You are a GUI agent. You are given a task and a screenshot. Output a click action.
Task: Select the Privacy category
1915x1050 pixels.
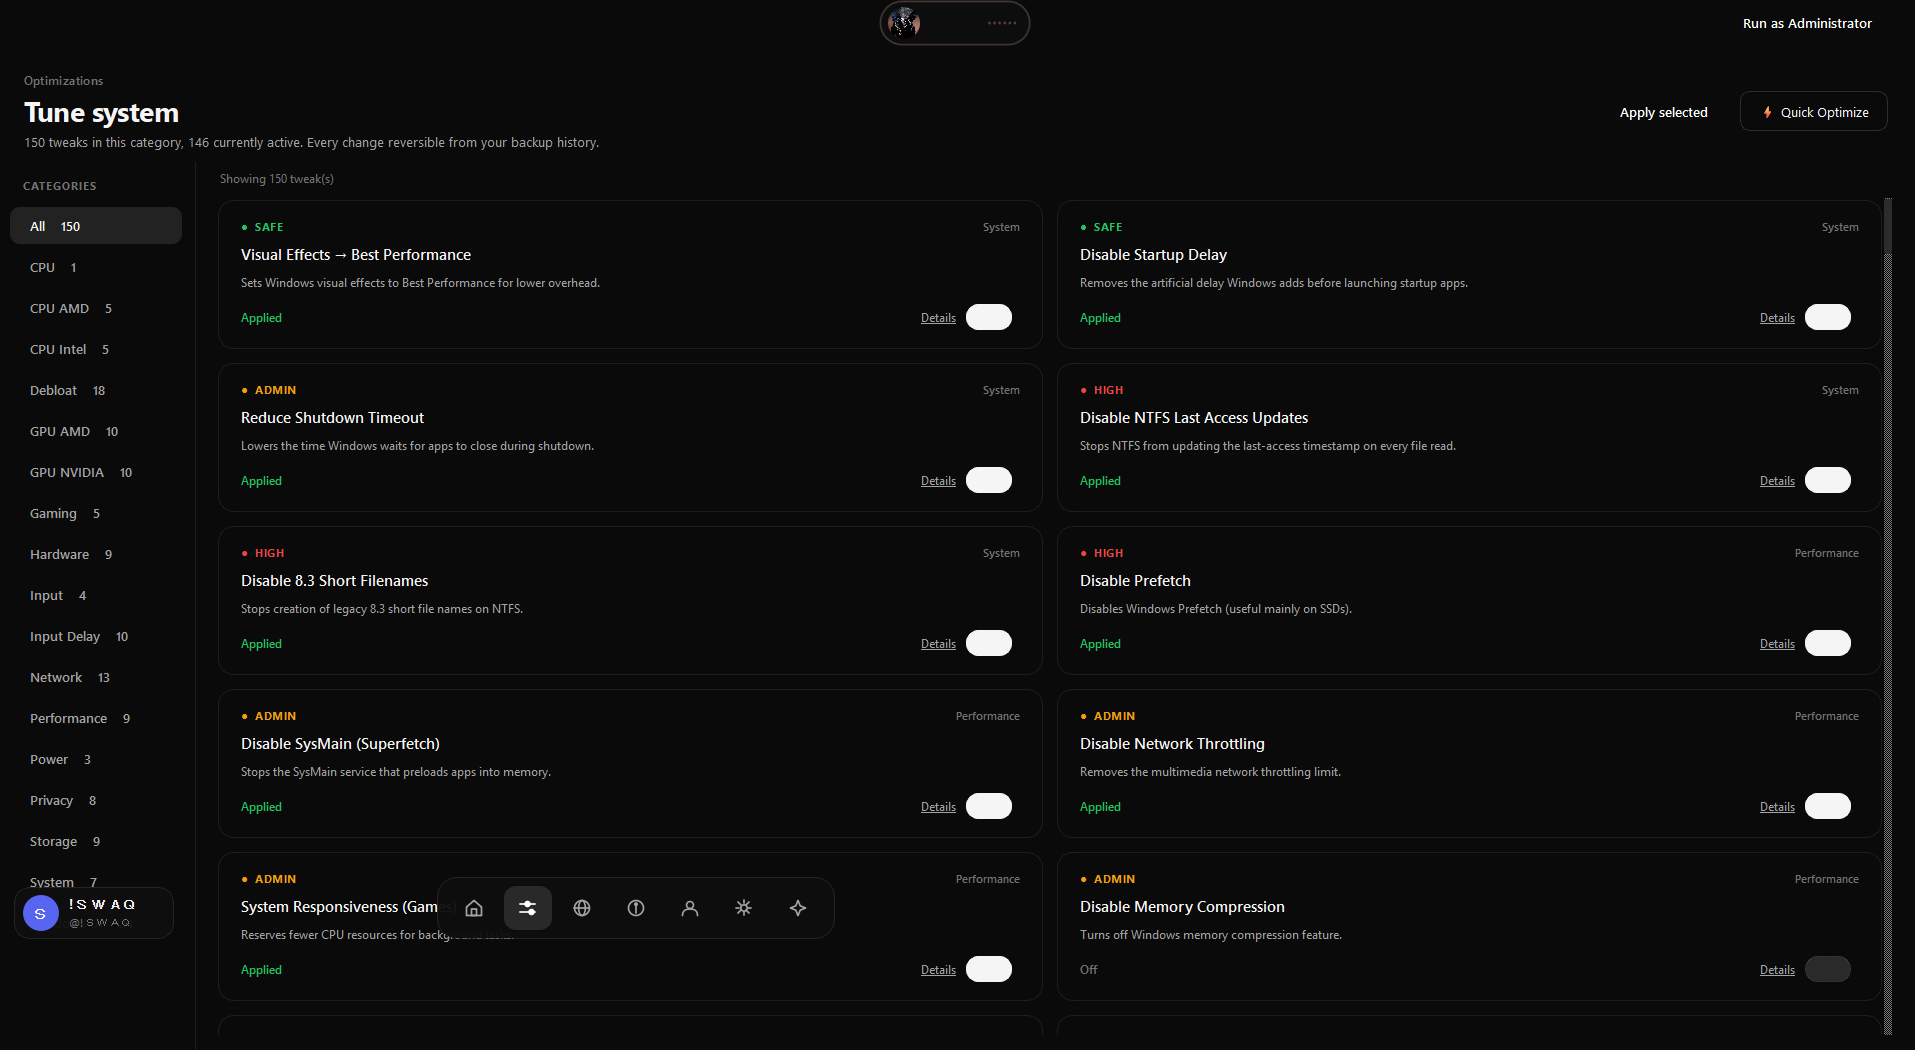96,800
